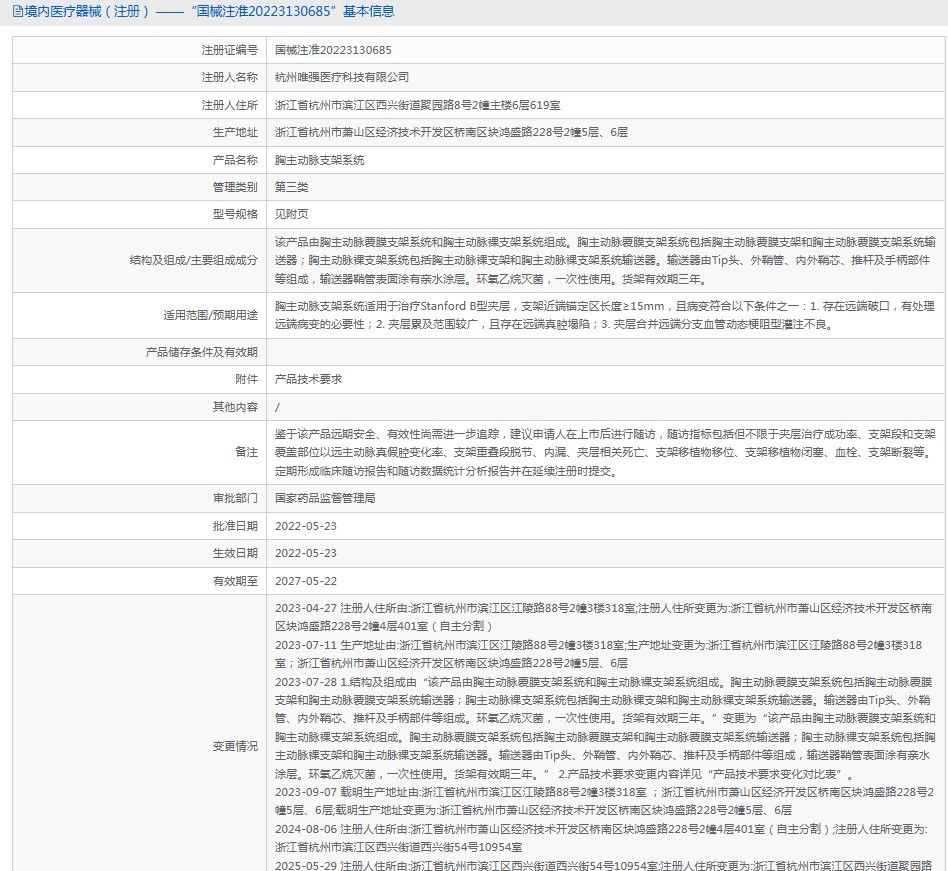Screen dimensions: 948x871
Task: Select the label 生效日期
Action: pyautogui.click(x=235, y=553)
